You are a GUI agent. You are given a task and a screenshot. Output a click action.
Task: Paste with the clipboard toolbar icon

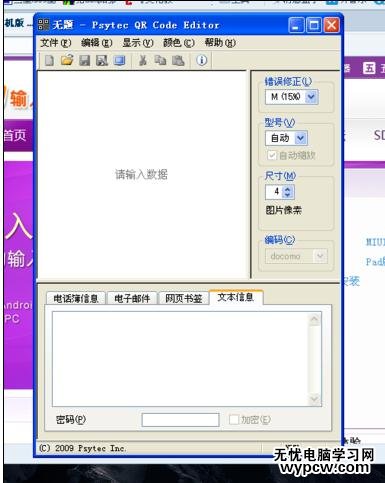178,61
